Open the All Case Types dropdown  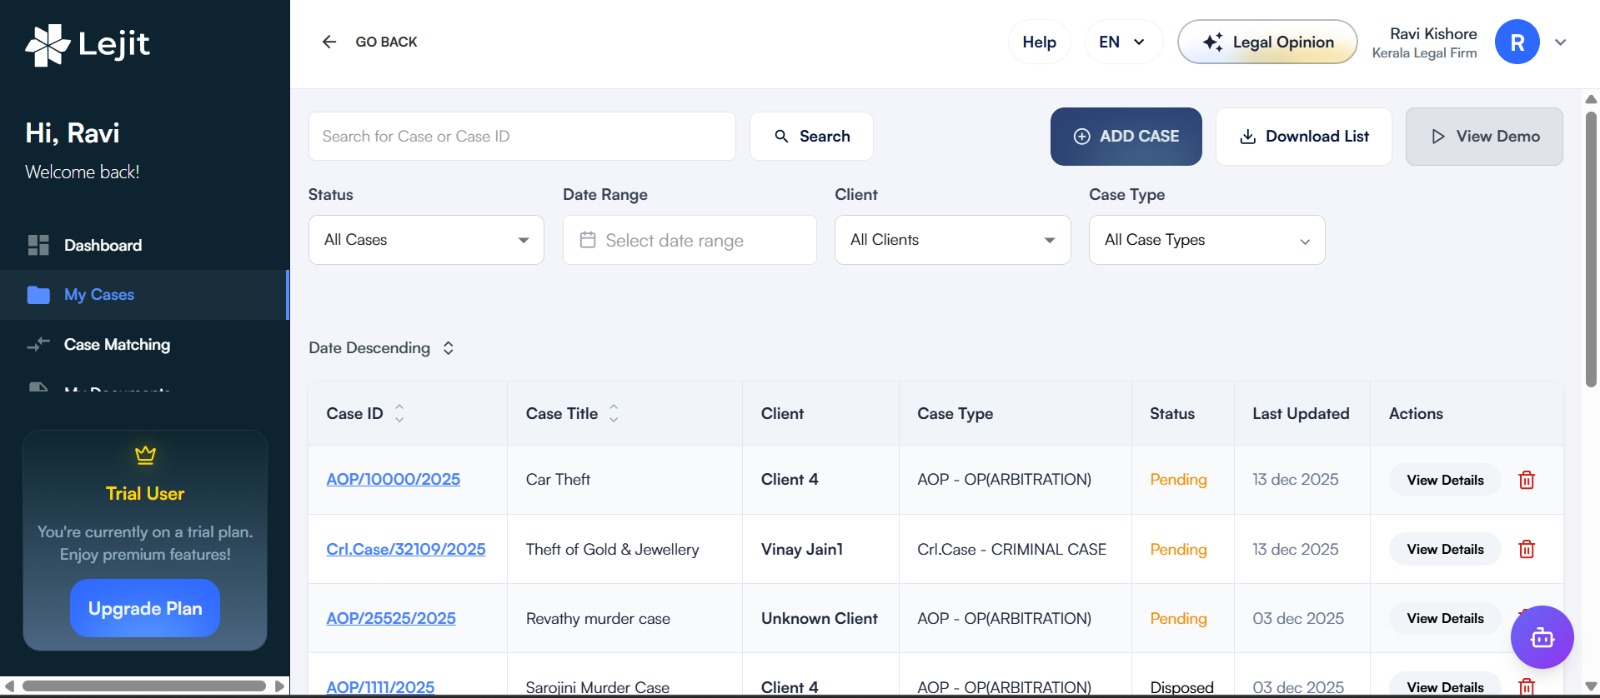tap(1206, 240)
